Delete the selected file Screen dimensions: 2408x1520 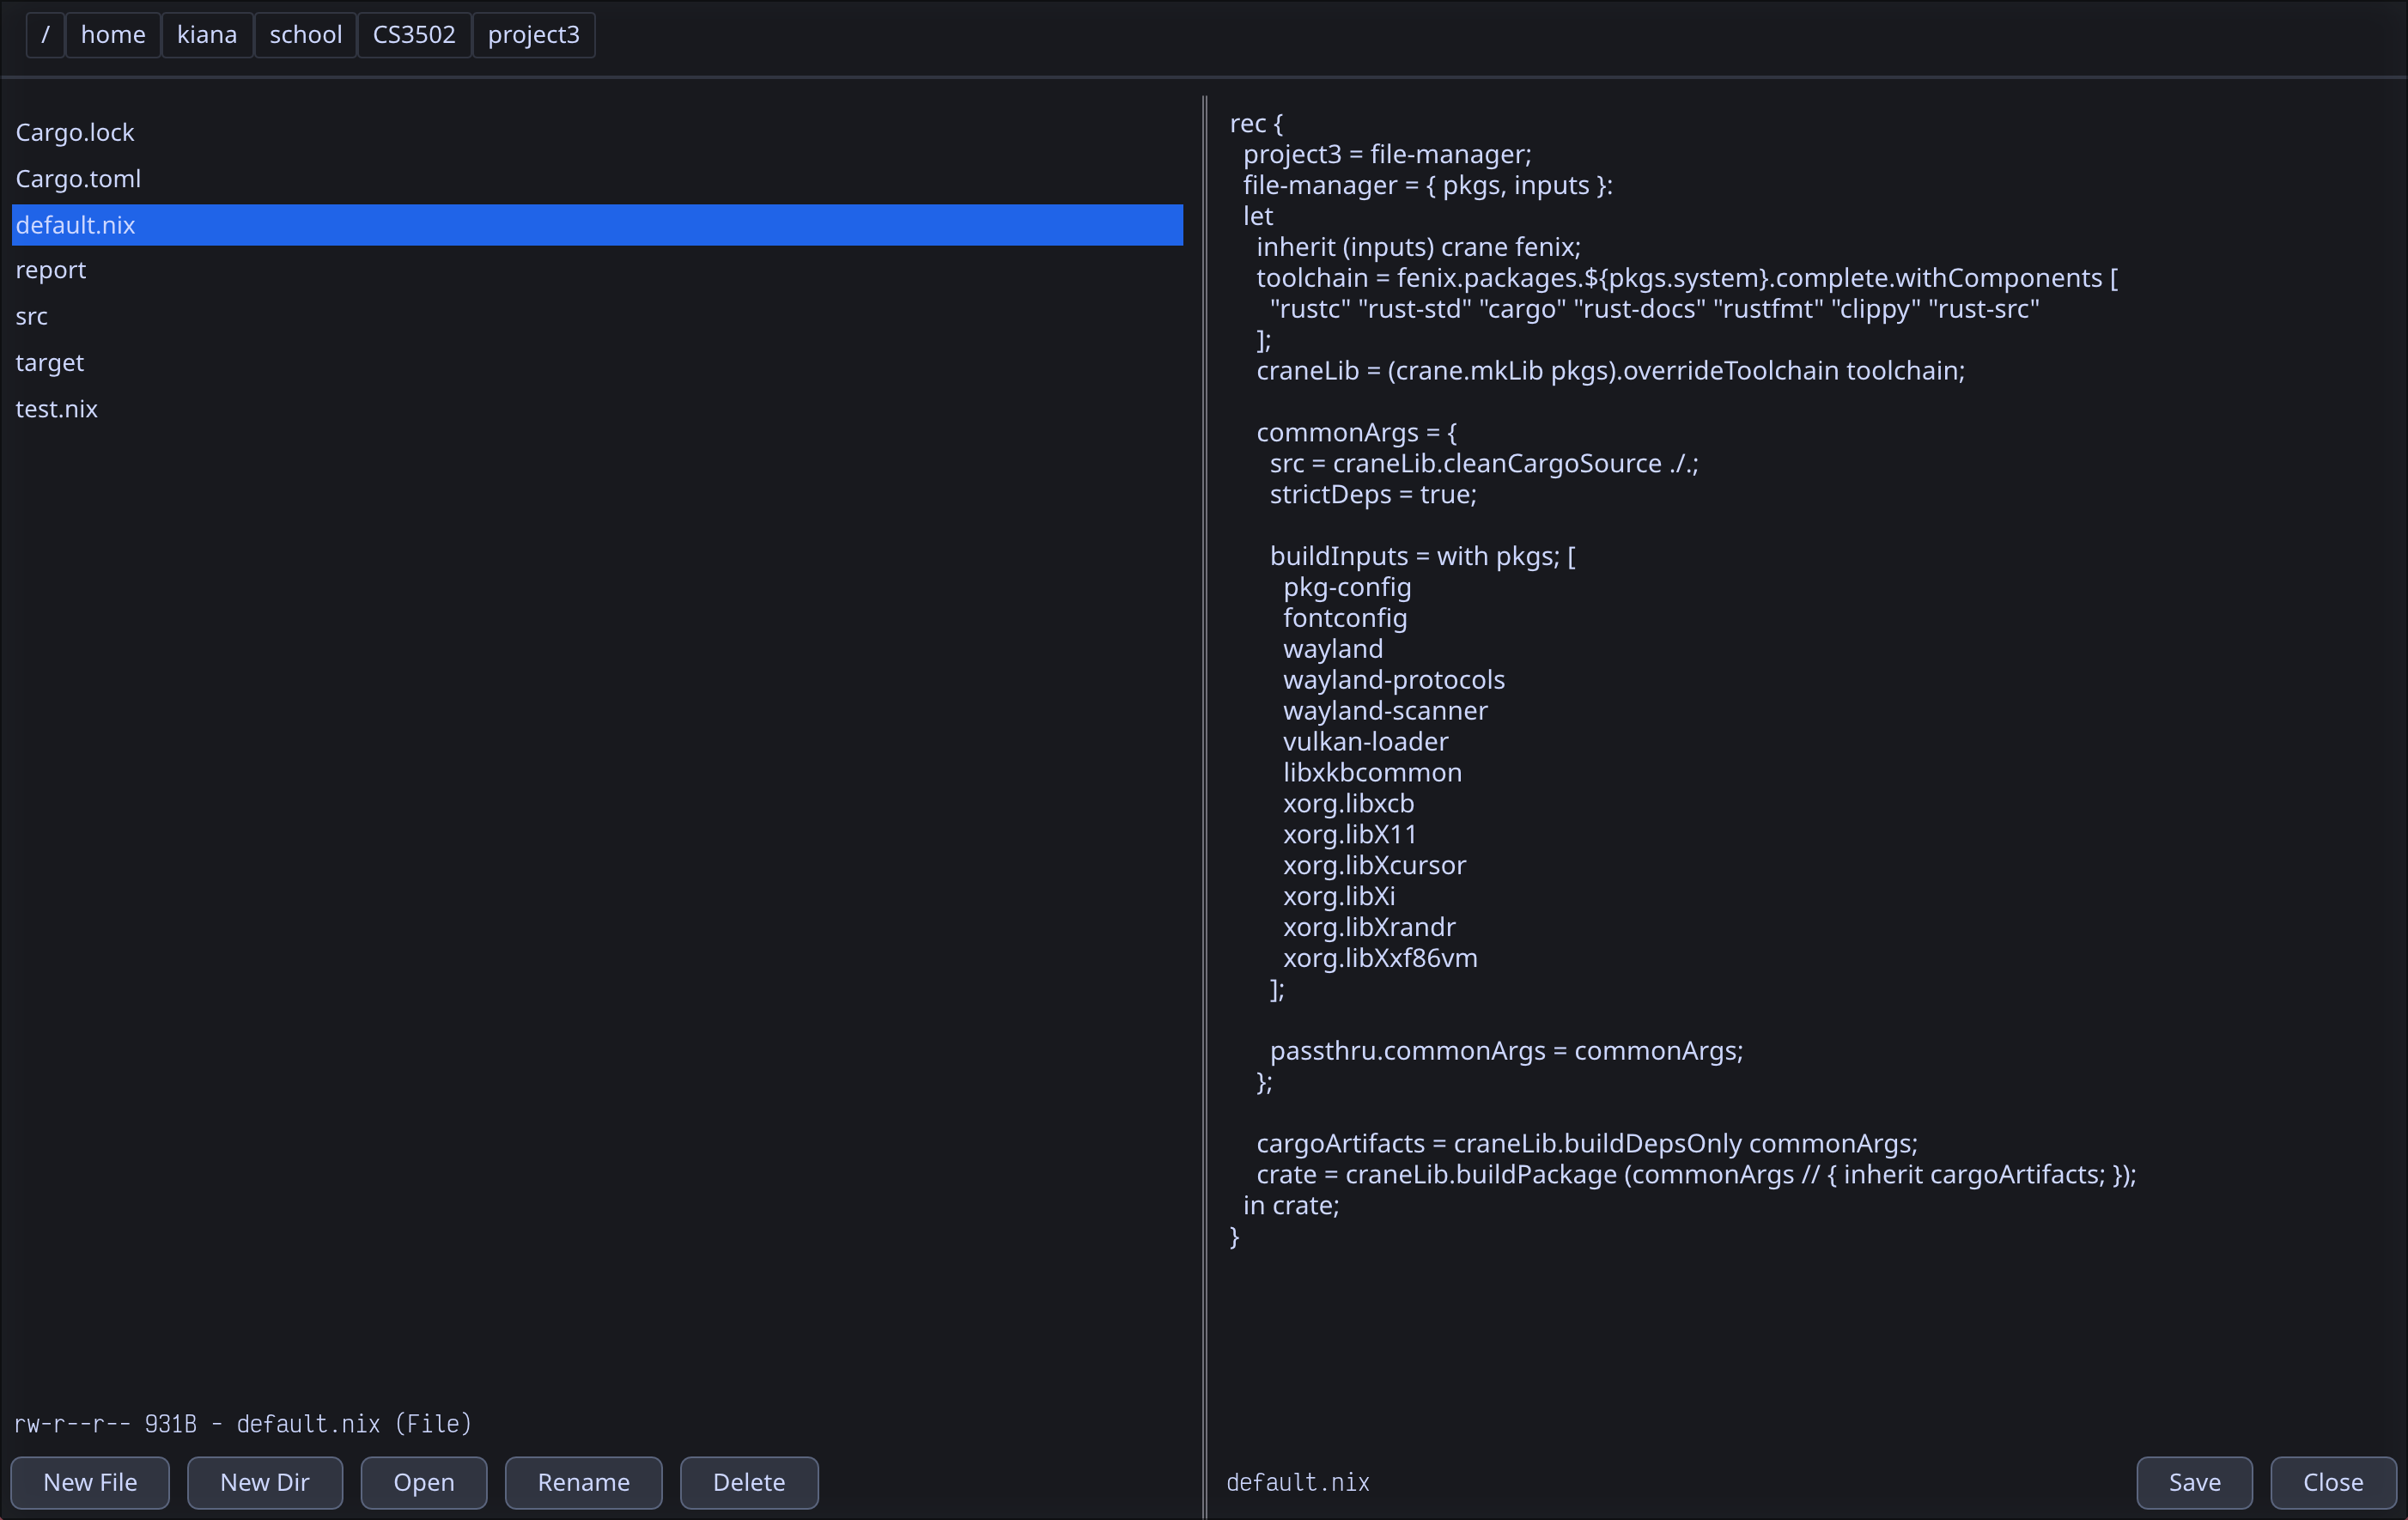pos(748,1482)
